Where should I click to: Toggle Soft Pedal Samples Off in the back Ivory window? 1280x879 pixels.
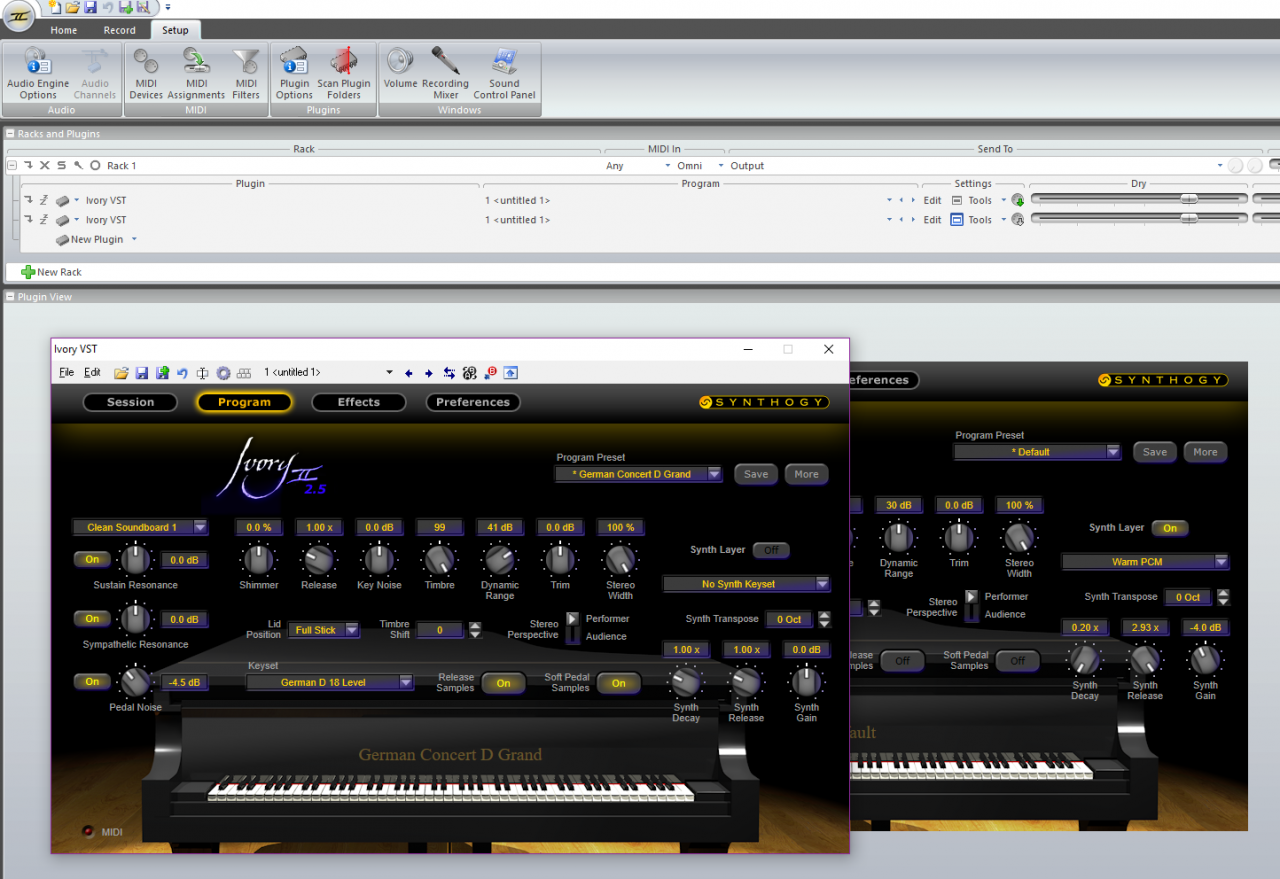pyautogui.click(x=1017, y=661)
